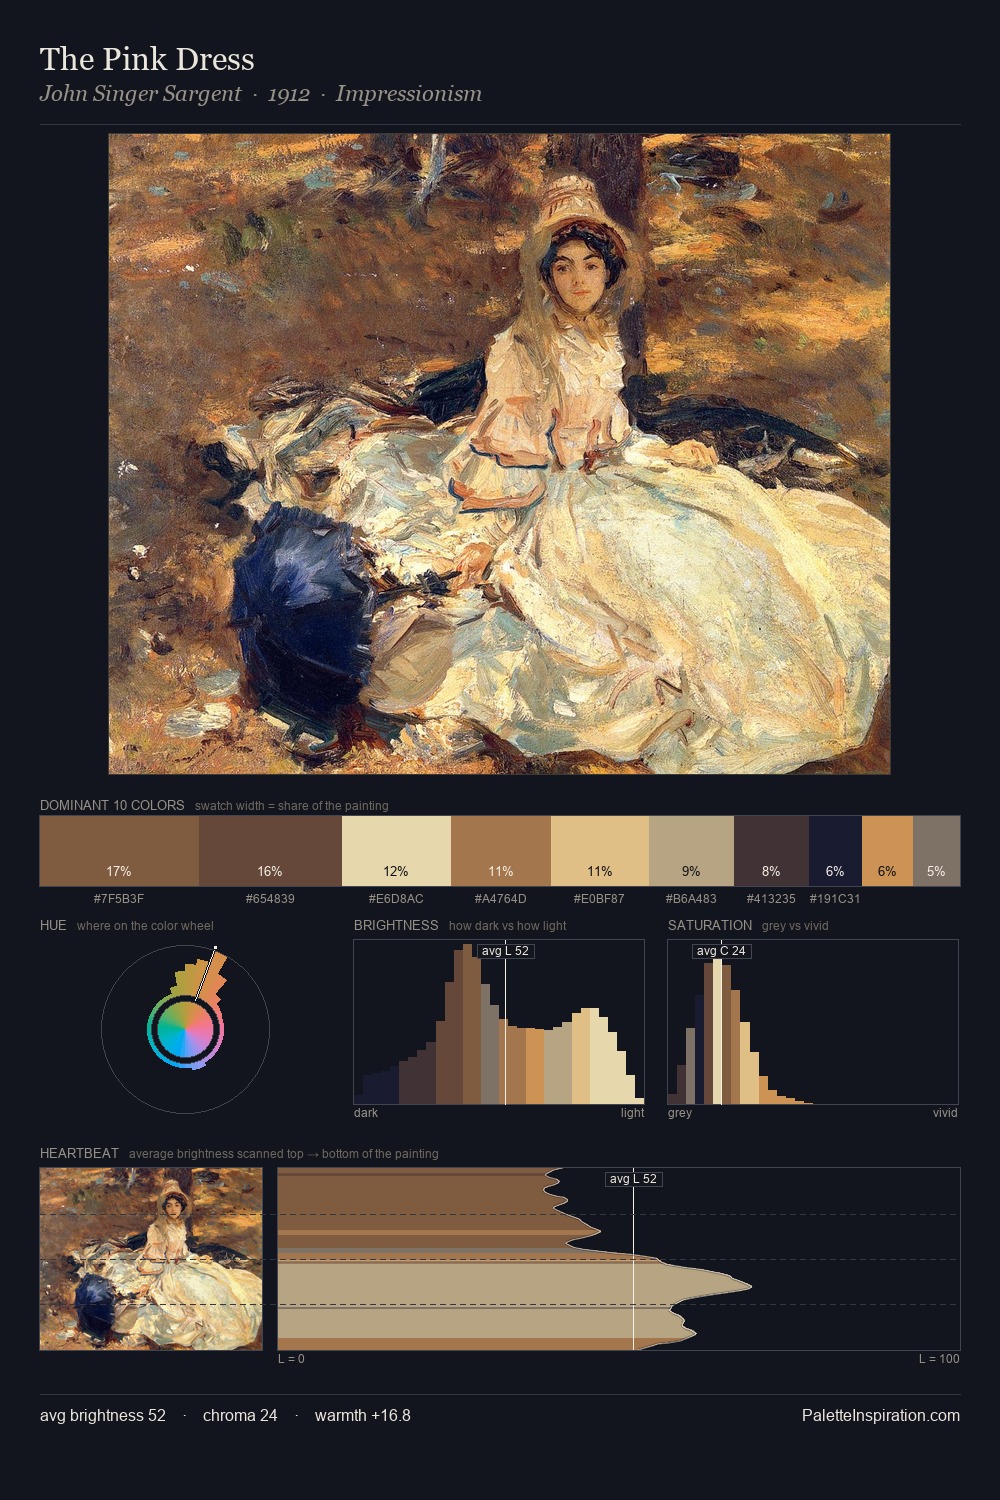
Task: Click hex code #654839 label
Action: click(x=270, y=898)
